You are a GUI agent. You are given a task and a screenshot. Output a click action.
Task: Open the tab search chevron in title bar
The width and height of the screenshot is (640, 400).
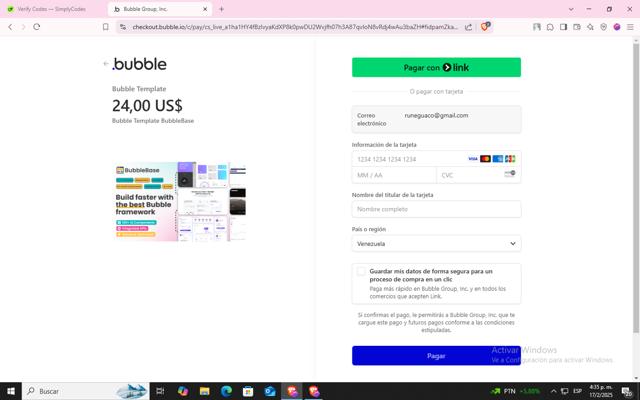571,9
